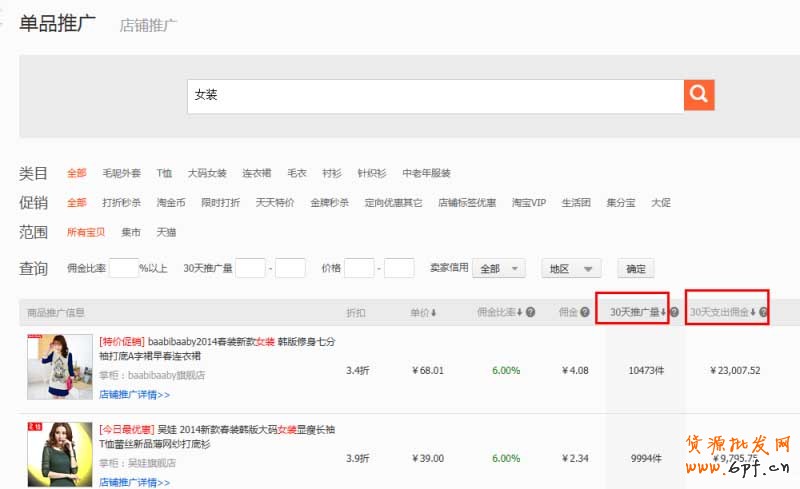Click help icon beside 30天支出佣金 header
The width and height of the screenshot is (800, 489).
tap(763, 313)
